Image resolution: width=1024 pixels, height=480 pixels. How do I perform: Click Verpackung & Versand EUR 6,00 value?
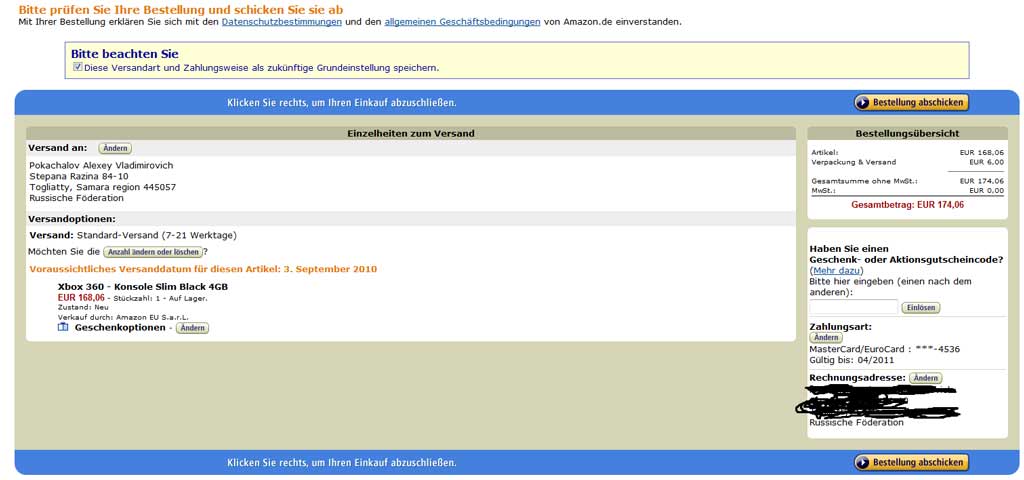tap(986, 162)
